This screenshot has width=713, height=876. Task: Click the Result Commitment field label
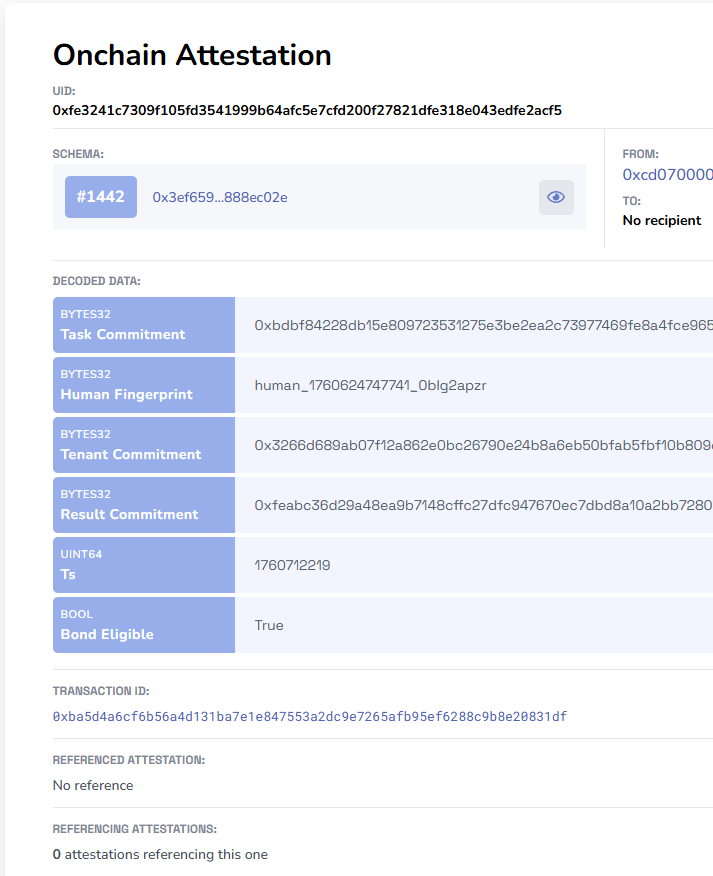[129, 514]
